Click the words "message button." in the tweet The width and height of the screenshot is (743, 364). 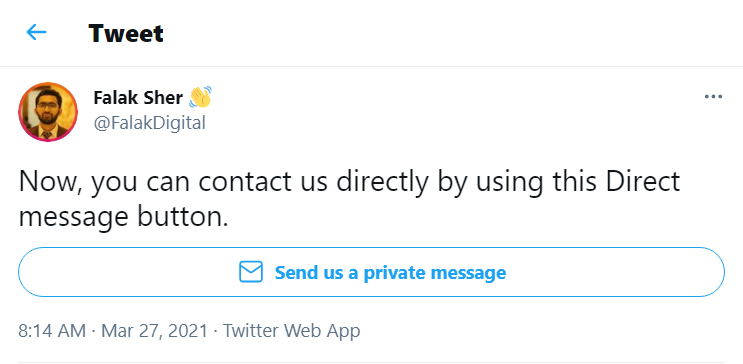(124, 218)
